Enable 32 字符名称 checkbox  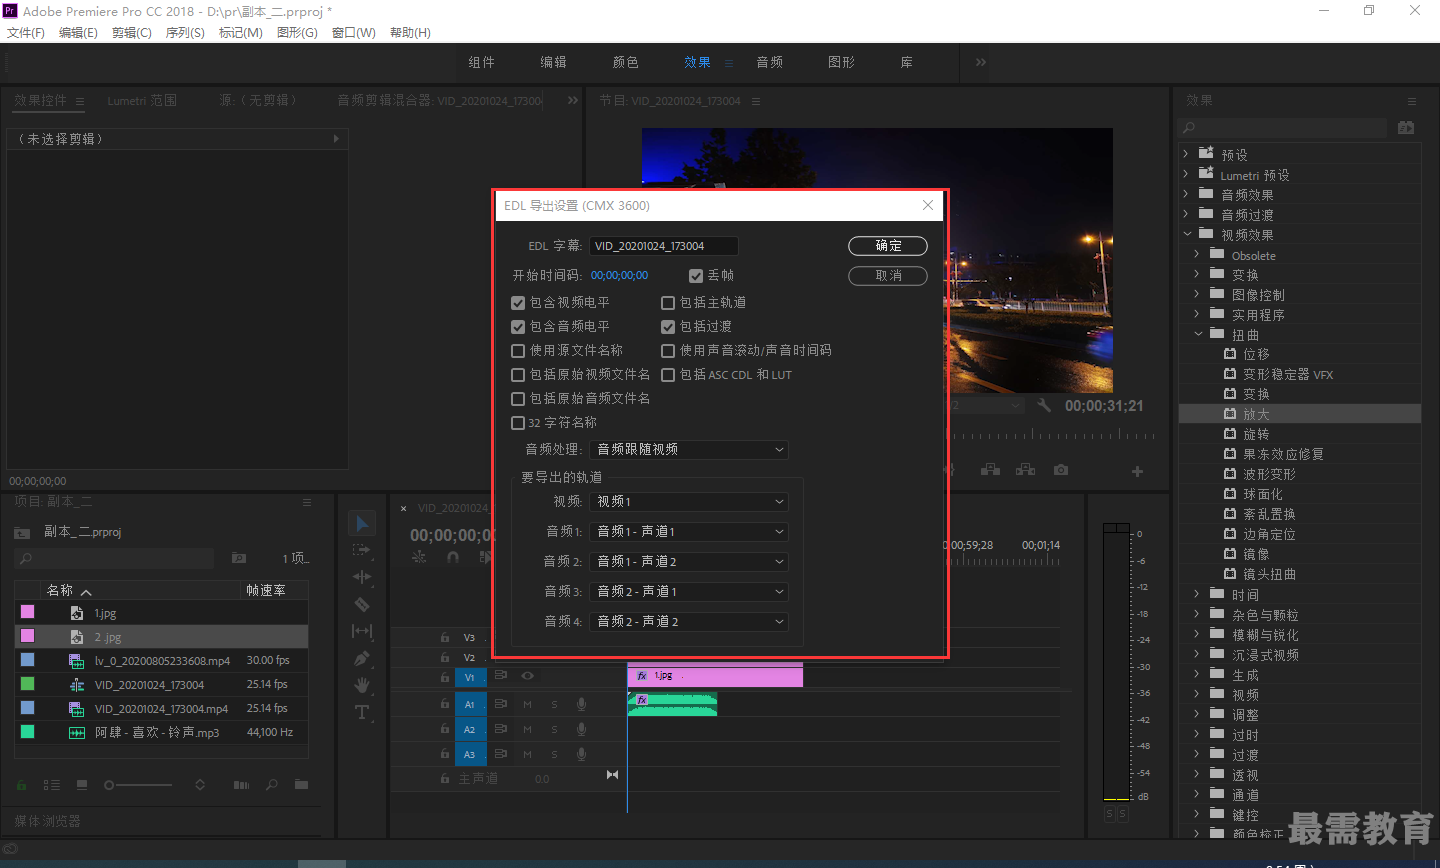coord(518,423)
